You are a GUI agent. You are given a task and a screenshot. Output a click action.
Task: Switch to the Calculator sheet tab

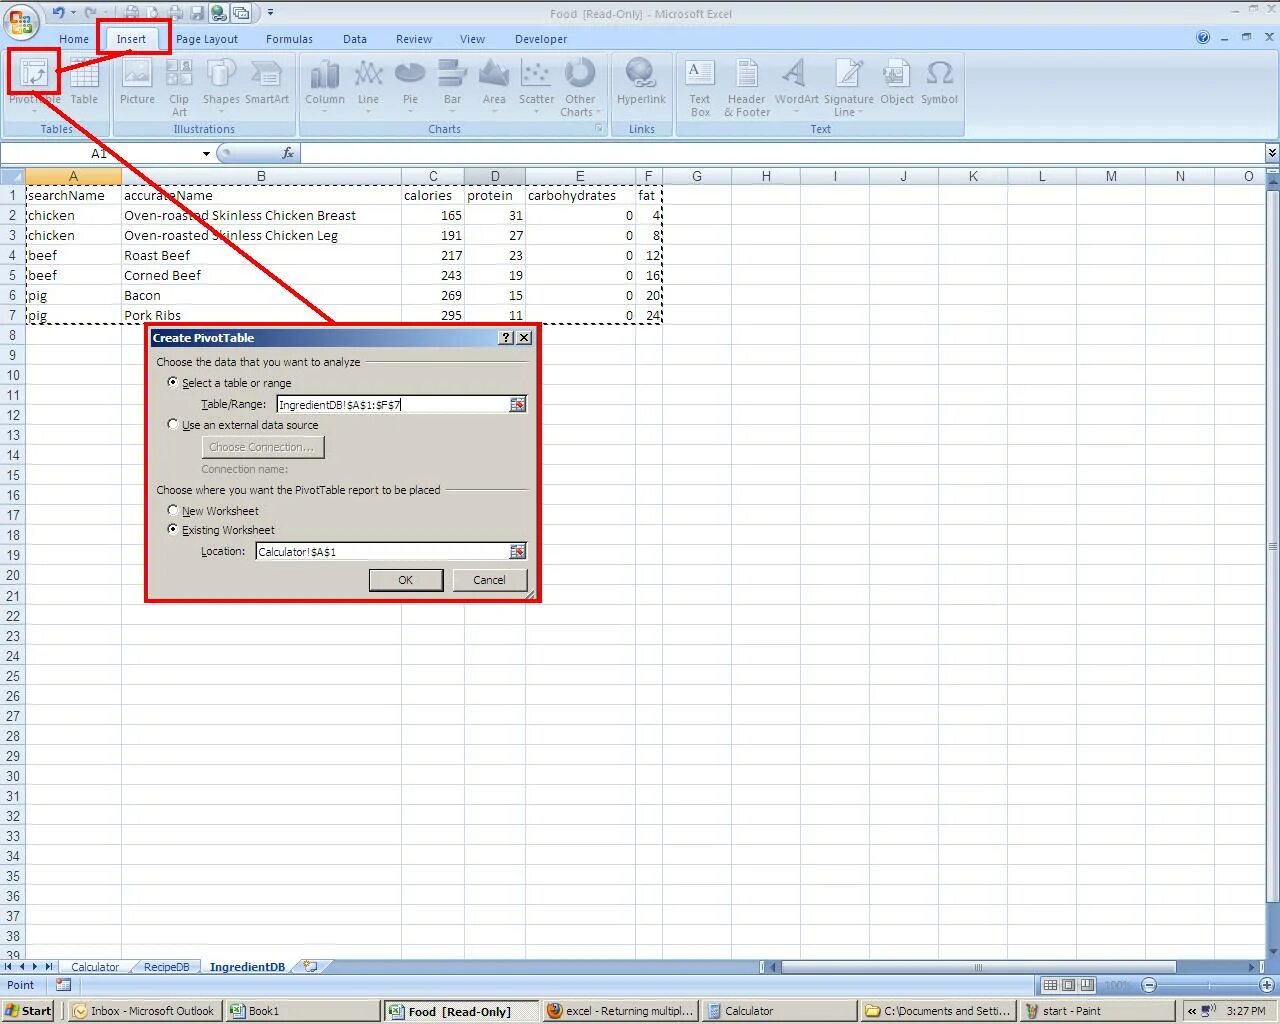[95, 967]
